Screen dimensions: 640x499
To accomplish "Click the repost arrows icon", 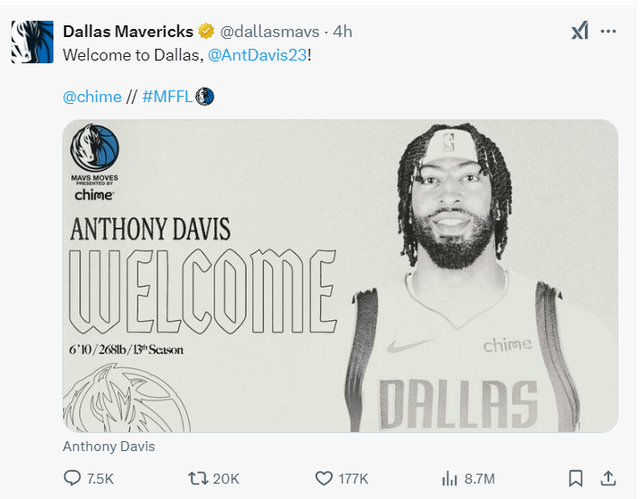I will pos(198,478).
